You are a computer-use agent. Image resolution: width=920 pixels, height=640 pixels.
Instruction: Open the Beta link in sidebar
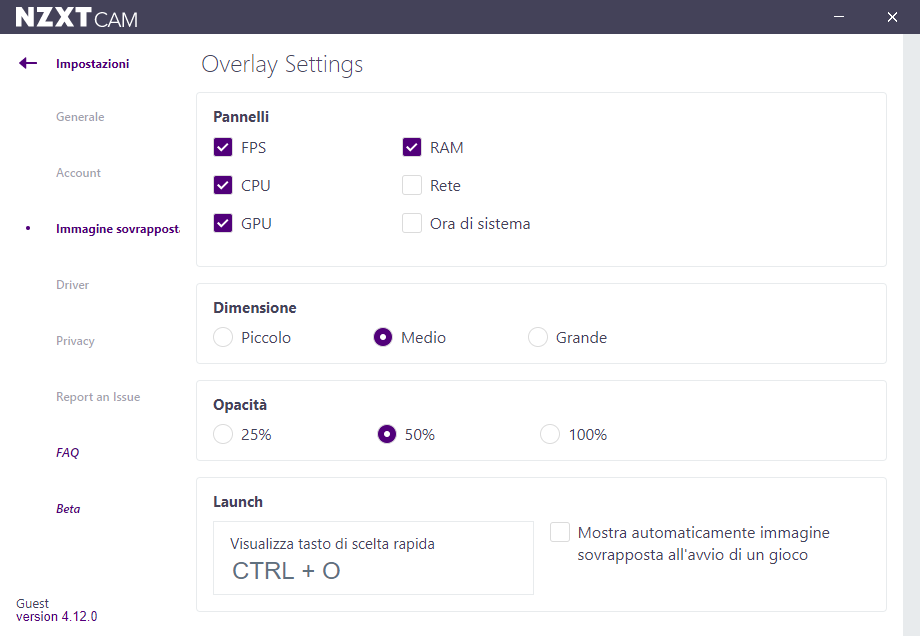[68, 509]
